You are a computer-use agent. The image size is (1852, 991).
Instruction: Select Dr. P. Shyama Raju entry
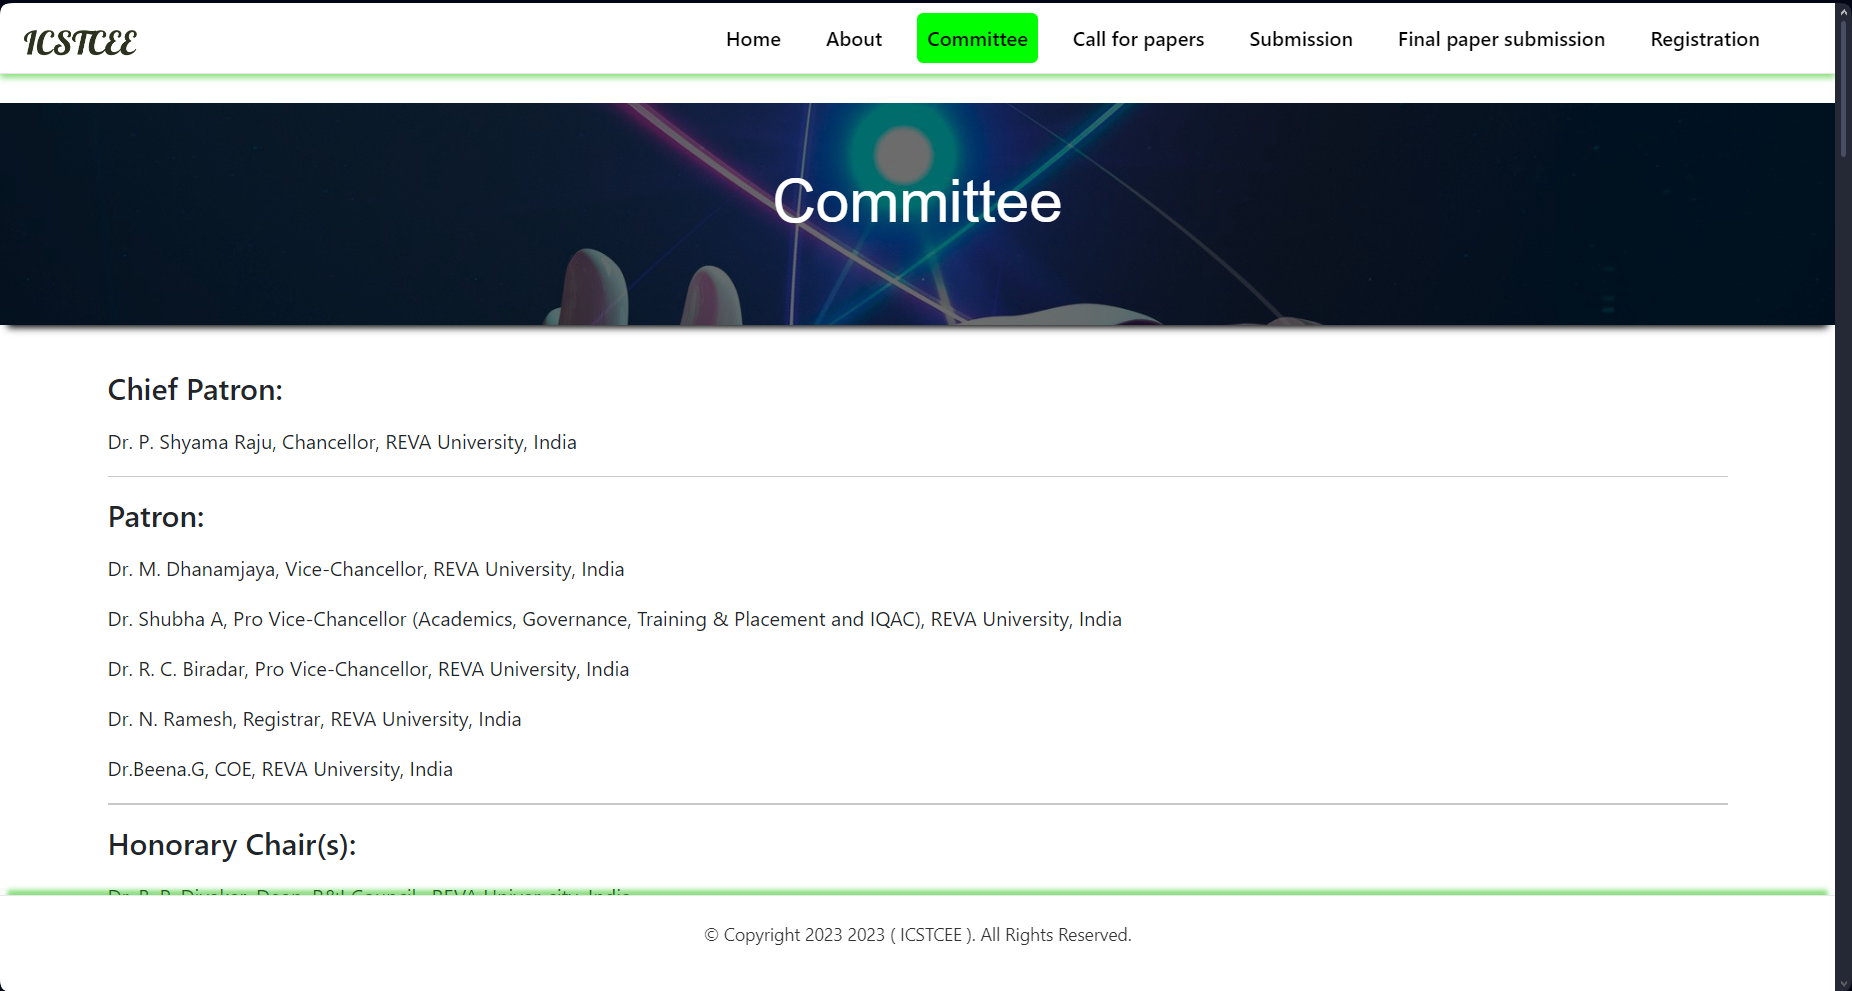(x=342, y=442)
